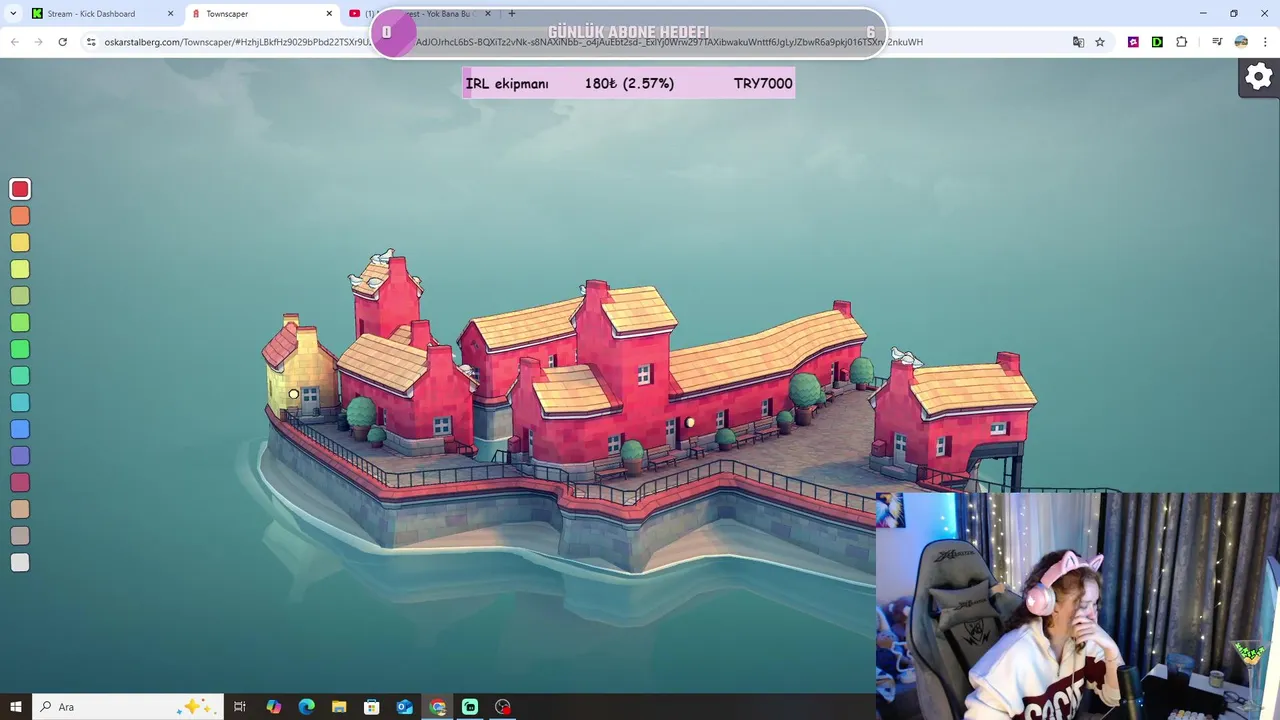Open a new browser tab
Screen dimensions: 1280x720
(512, 14)
